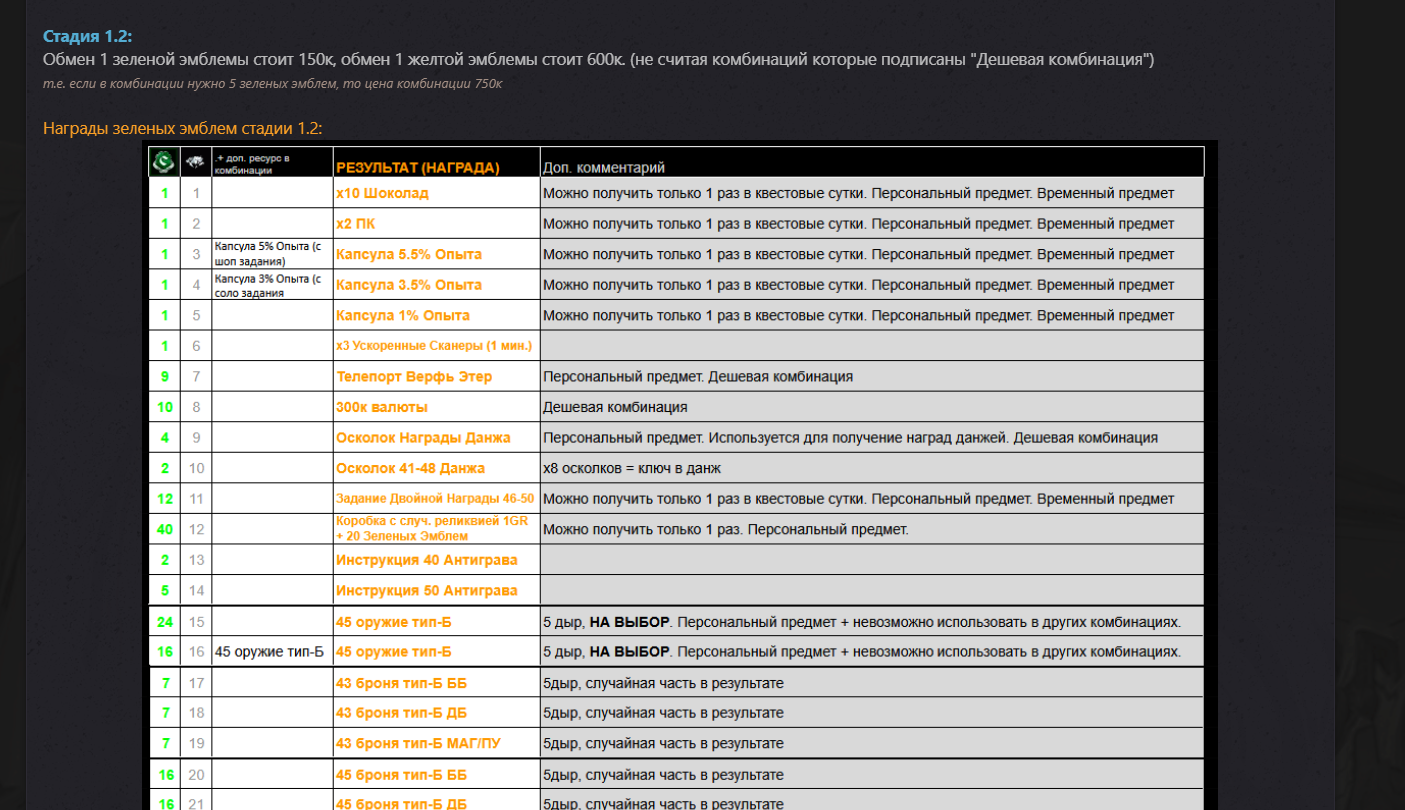Viewport: 1405px width, 810px height.
Task: Click the green emblem icon in table header
Action: click(x=164, y=163)
